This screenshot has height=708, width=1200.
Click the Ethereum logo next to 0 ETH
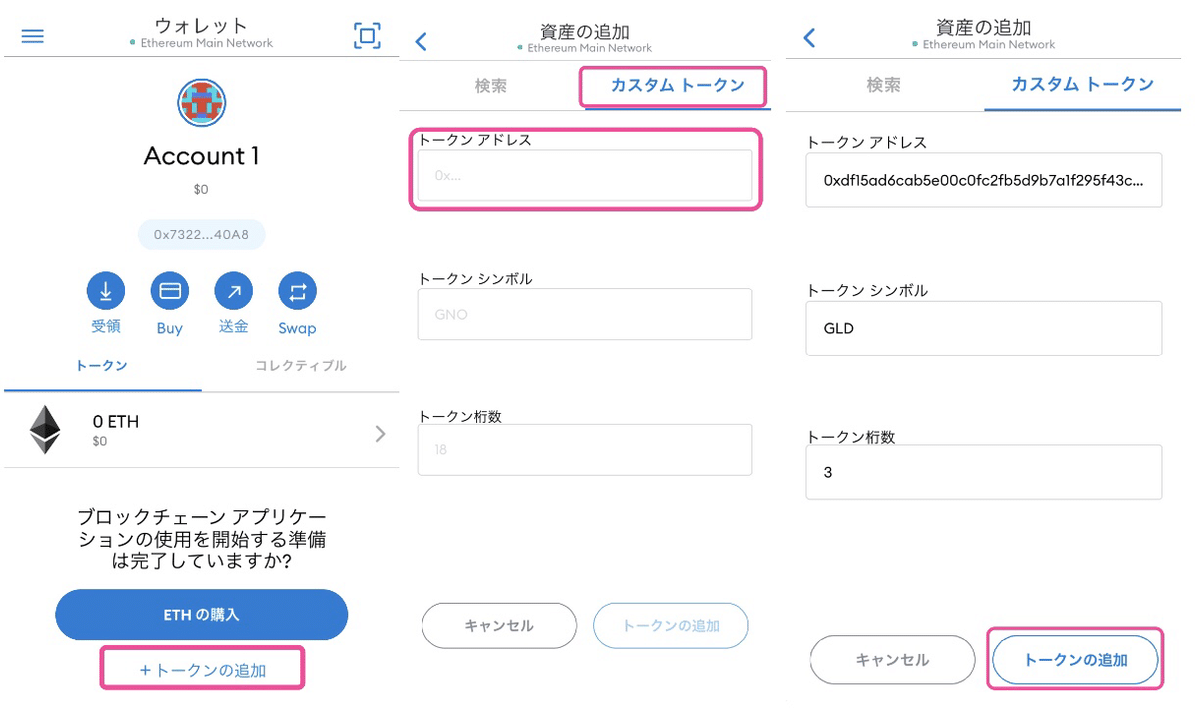click(44, 429)
